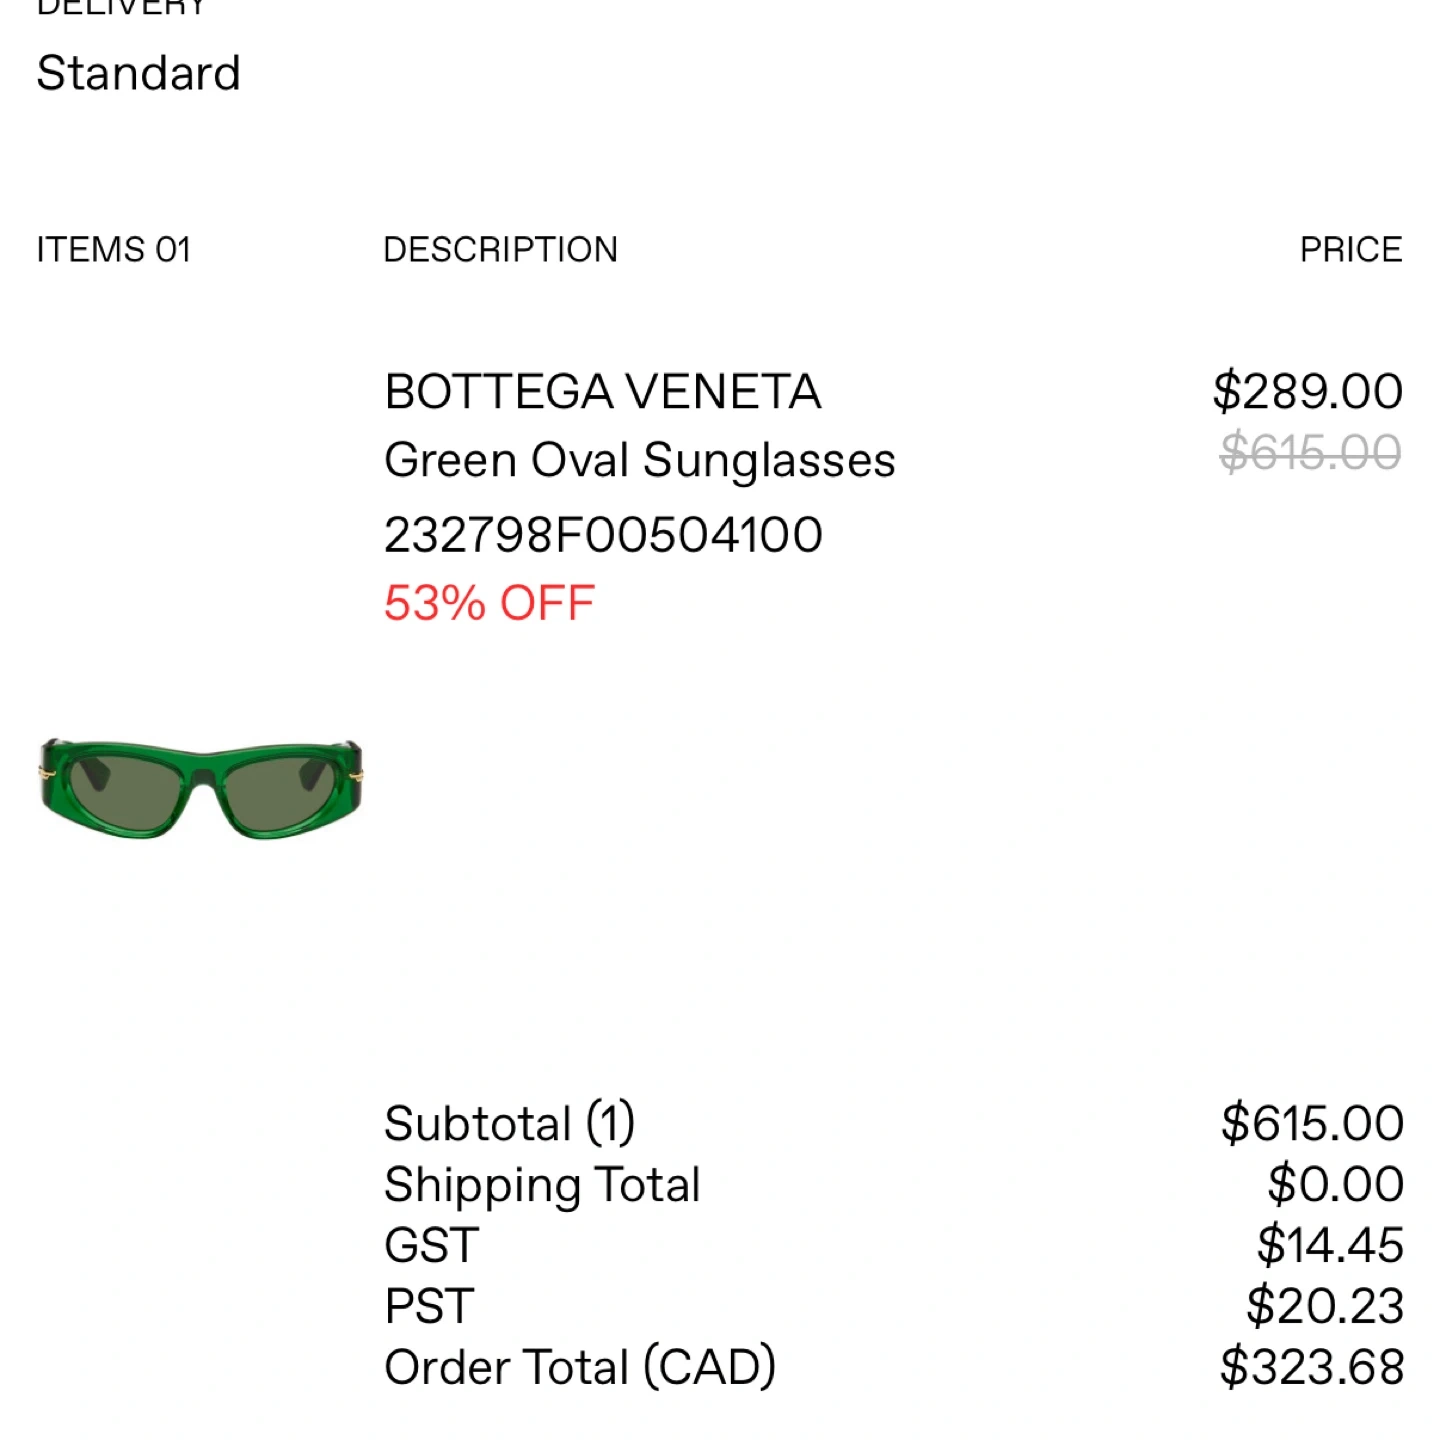1440x1440 pixels.
Task: Open the BOTTEGA VENETA brand link
Action: (x=602, y=392)
